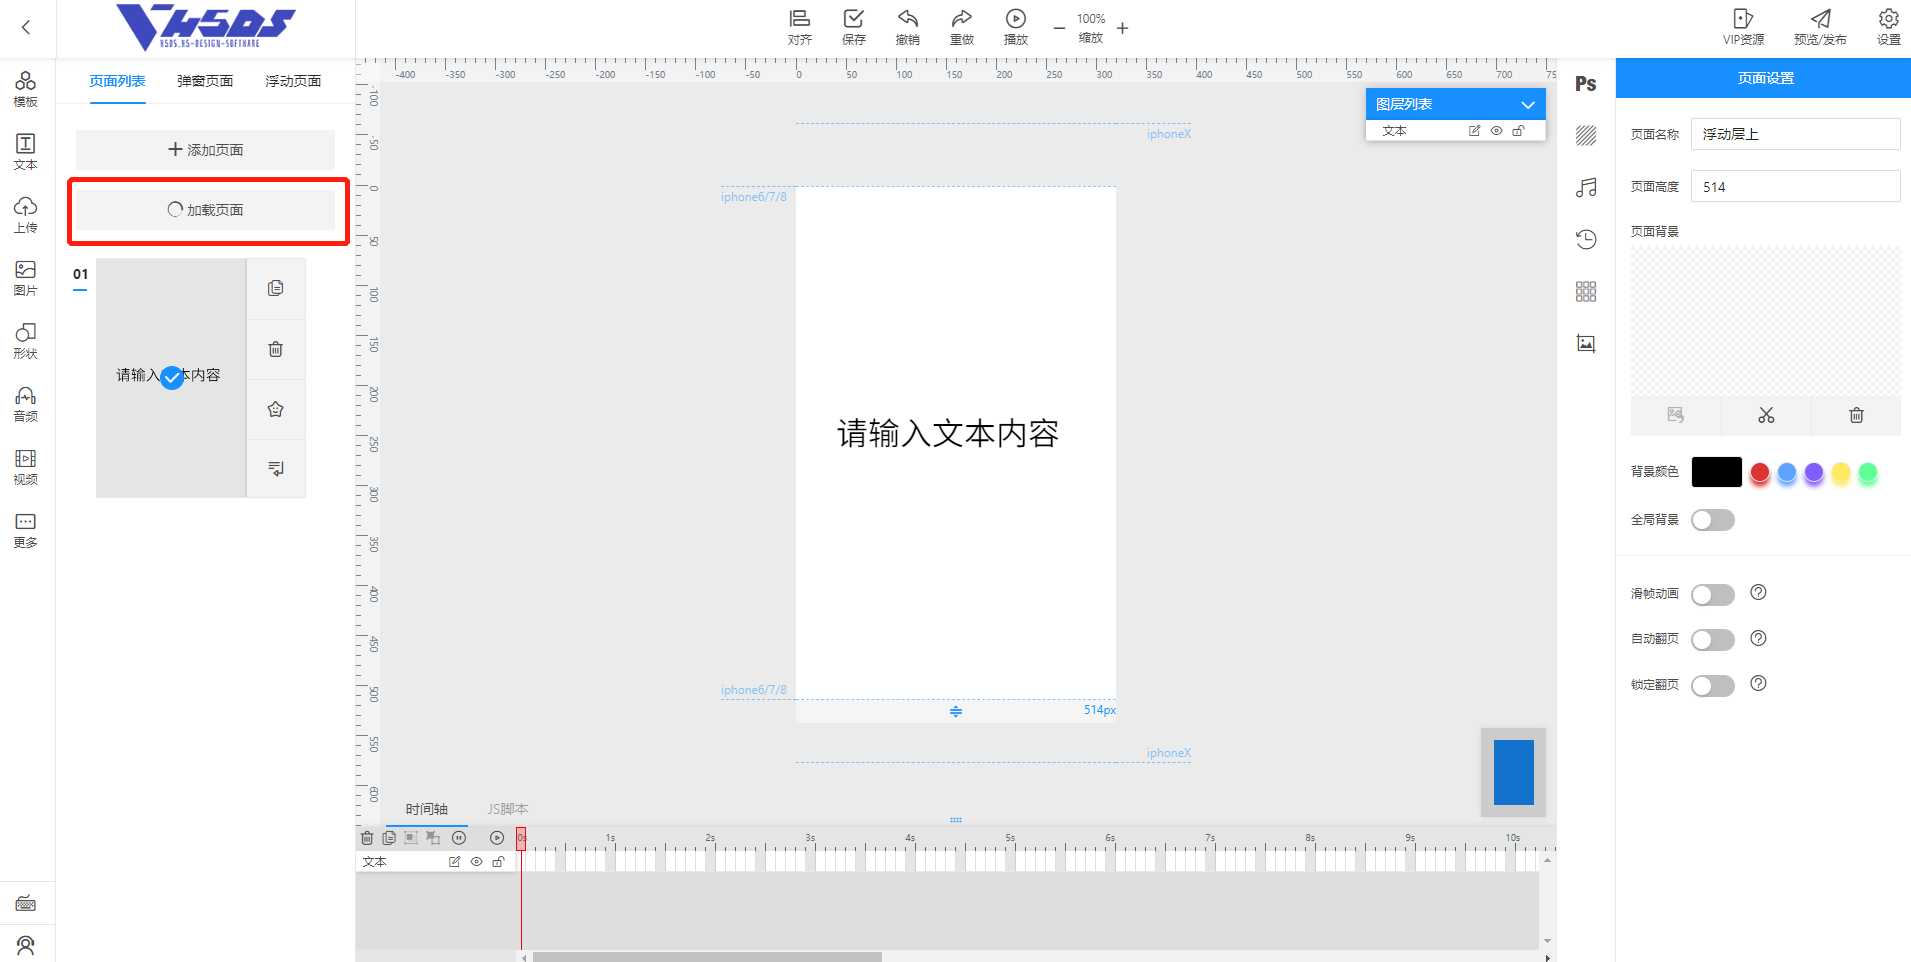Switch to 浮动页面 tab
This screenshot has width=1911, height=962.
(293, 81)
